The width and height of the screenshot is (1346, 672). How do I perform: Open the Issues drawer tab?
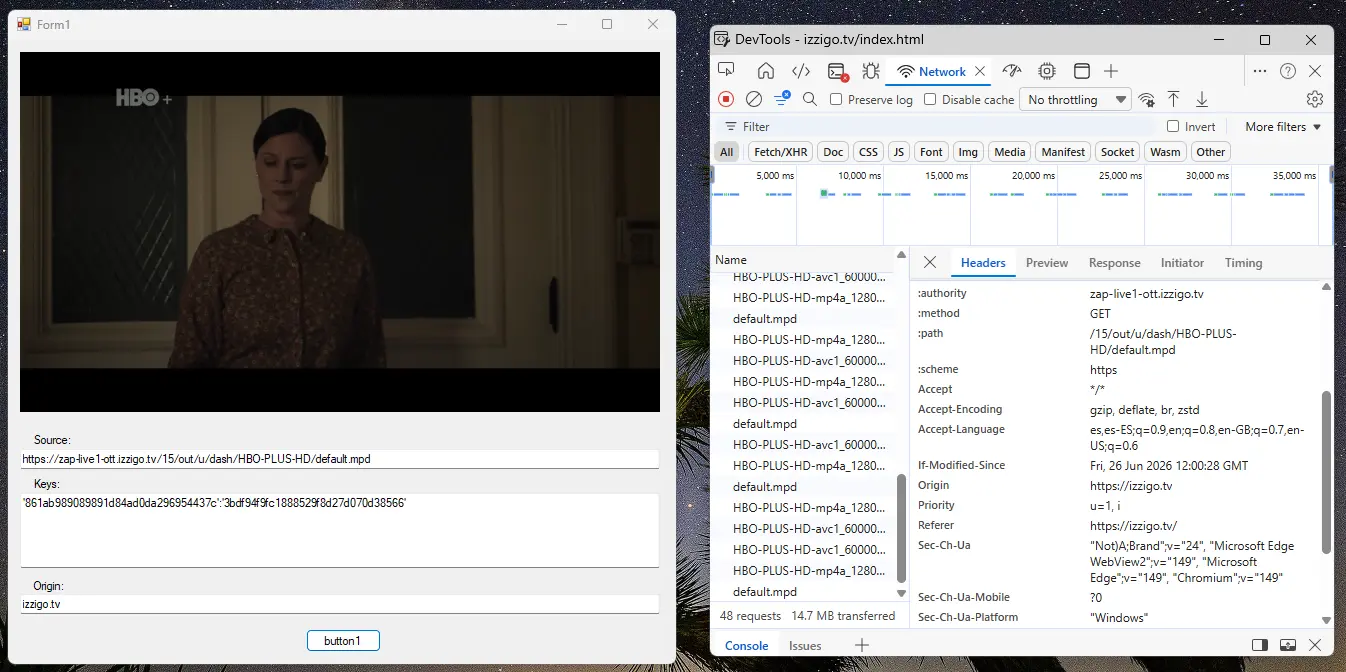tap(805, 645)
